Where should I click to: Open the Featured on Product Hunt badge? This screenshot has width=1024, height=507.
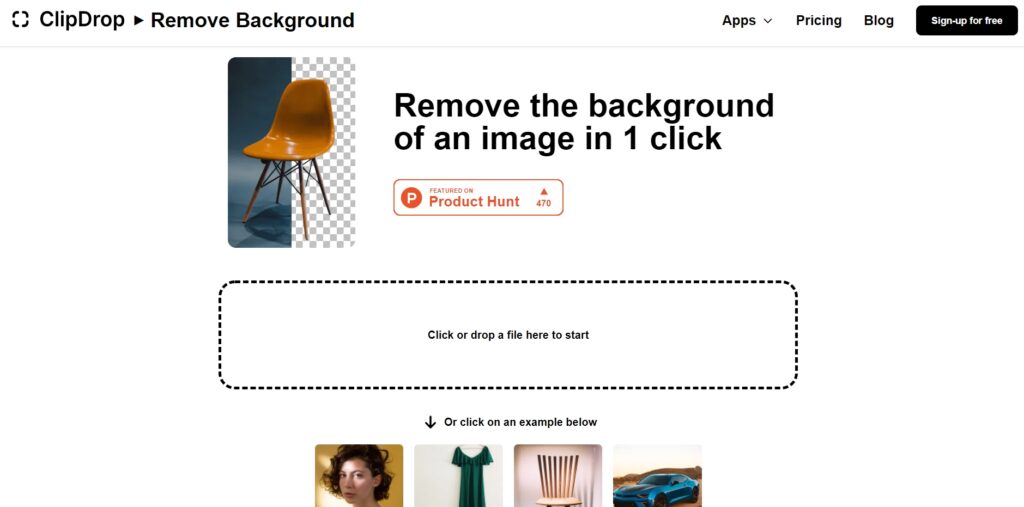[x=478, y=197]
